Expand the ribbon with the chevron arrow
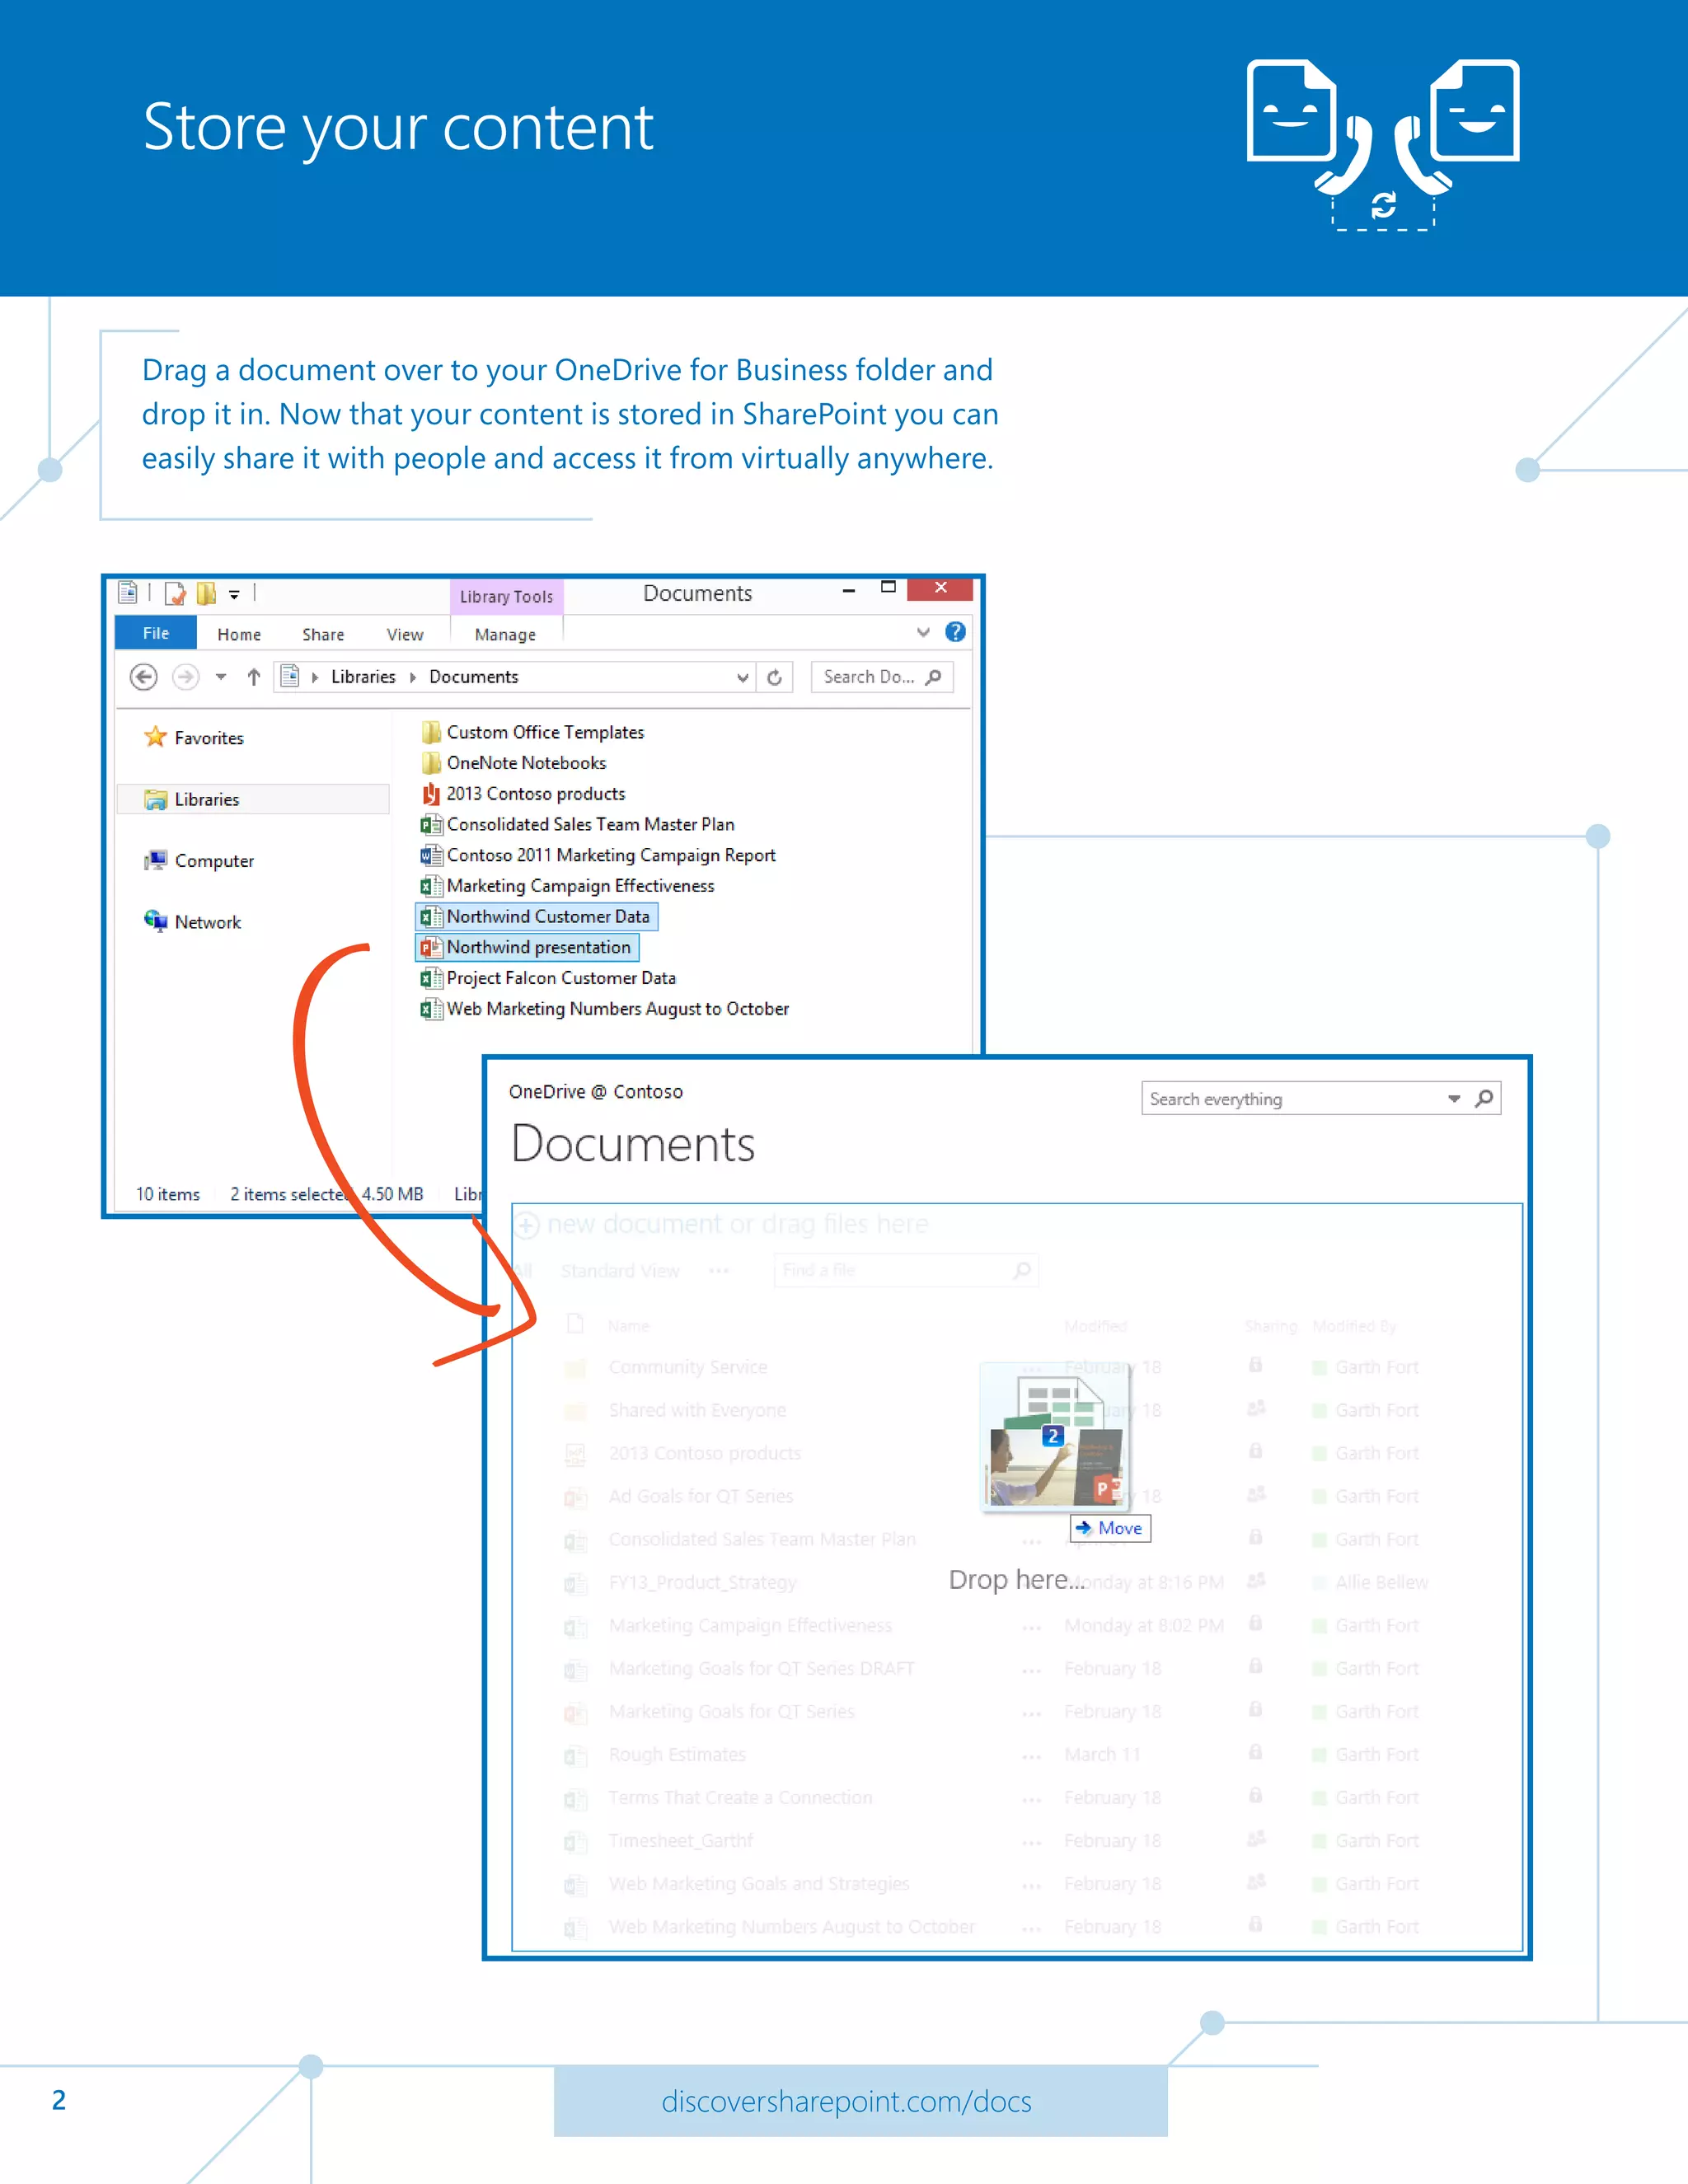The height and width of the screenshot is (2184, 1688). (x=923, y=632)
